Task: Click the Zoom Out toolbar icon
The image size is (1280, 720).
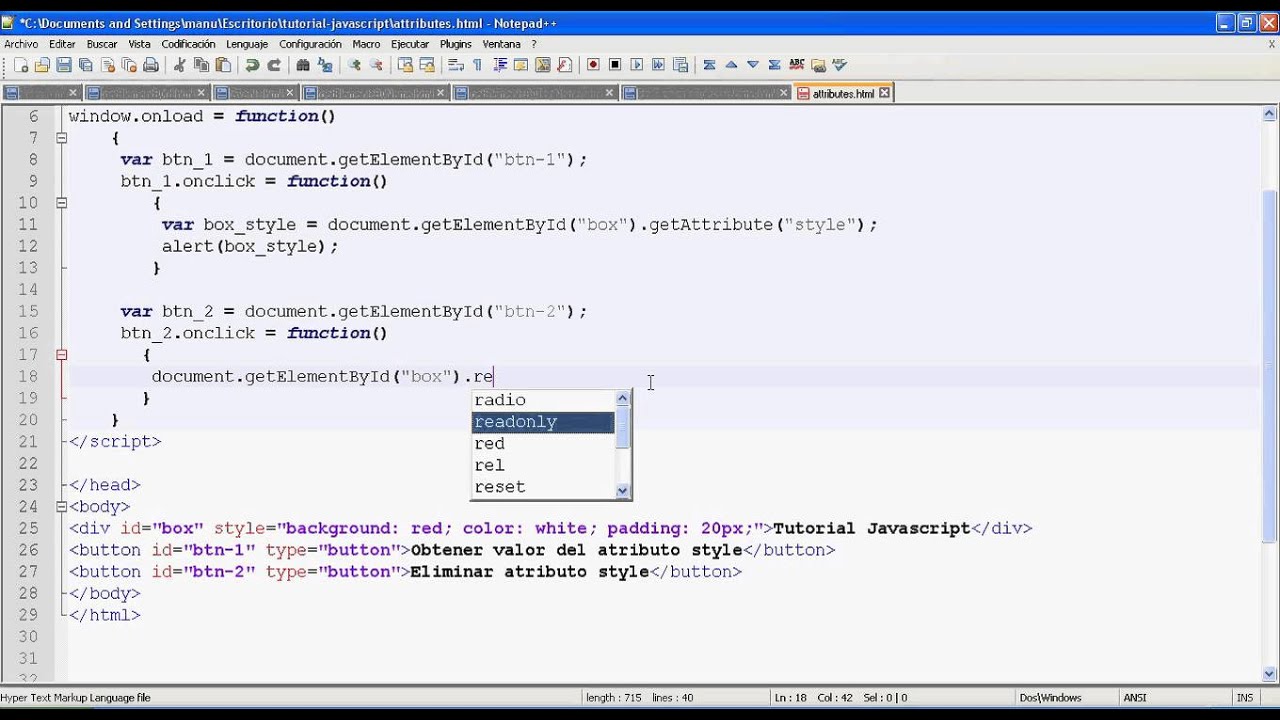Action: coord(376,65)
